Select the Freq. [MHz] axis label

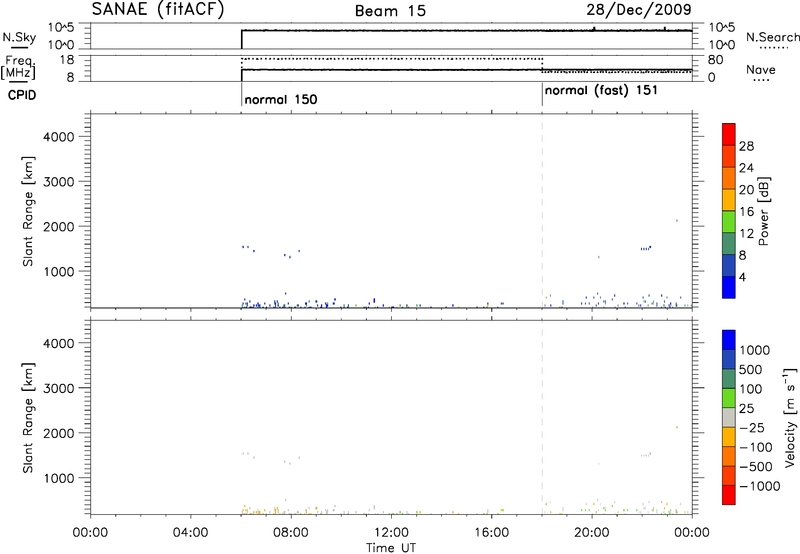coord(19,68)
